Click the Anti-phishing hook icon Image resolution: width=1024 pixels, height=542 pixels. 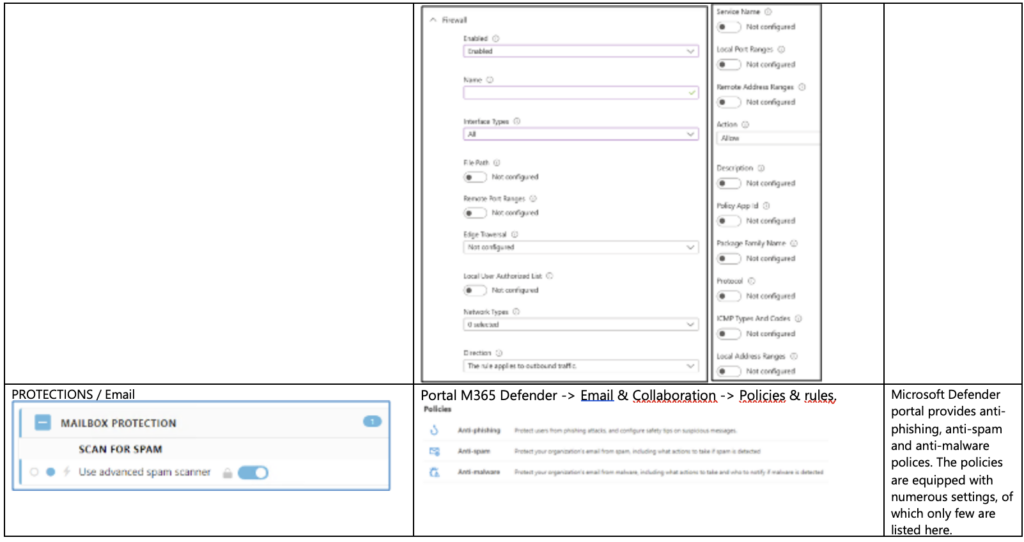point(433,433)
